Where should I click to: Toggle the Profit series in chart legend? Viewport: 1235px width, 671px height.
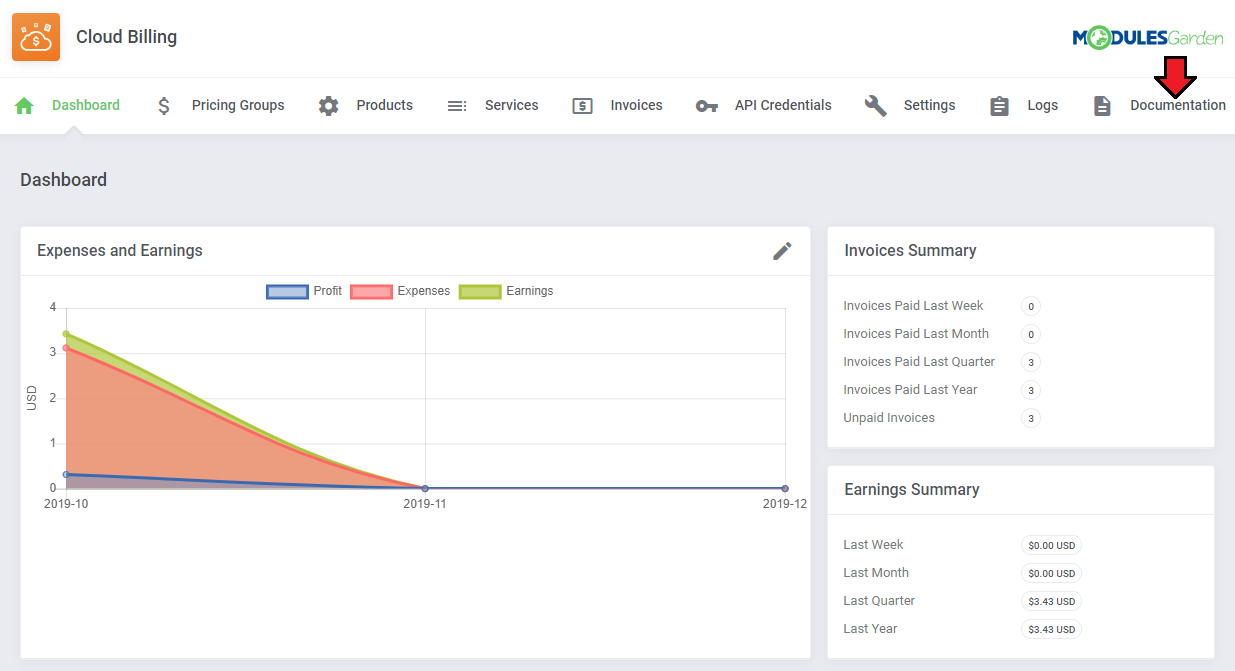coord(327,291)
